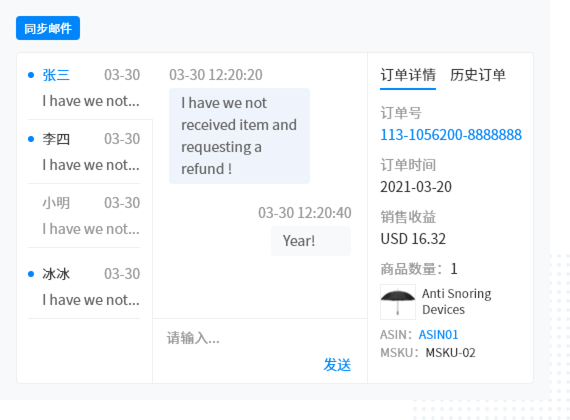570x420 pixels.
Task: Select the refund request message bubble
Action: point(239,136)
